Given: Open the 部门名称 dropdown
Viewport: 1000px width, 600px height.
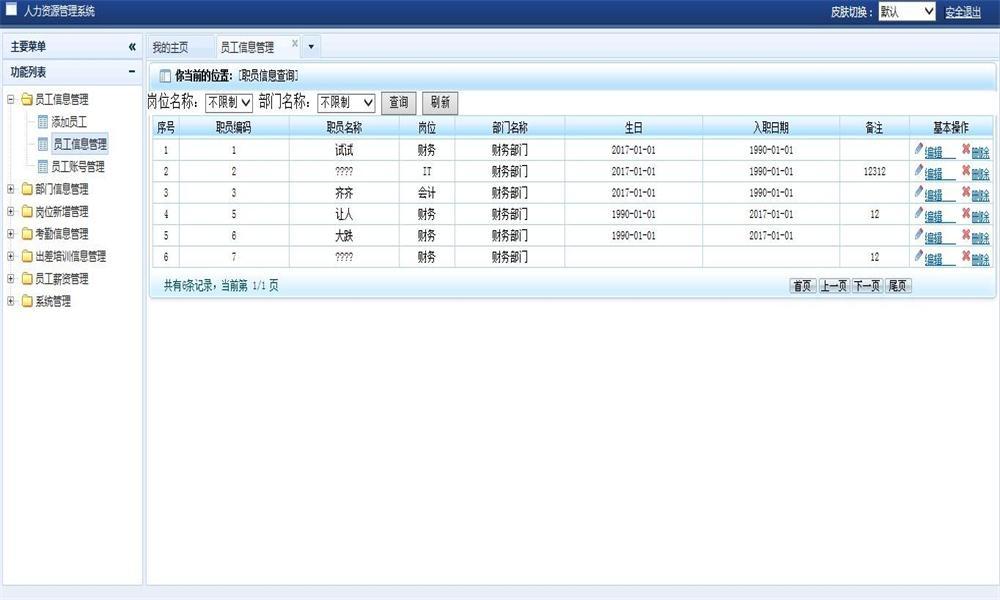Looking at the screenshot, I should (x=346, y=102).
